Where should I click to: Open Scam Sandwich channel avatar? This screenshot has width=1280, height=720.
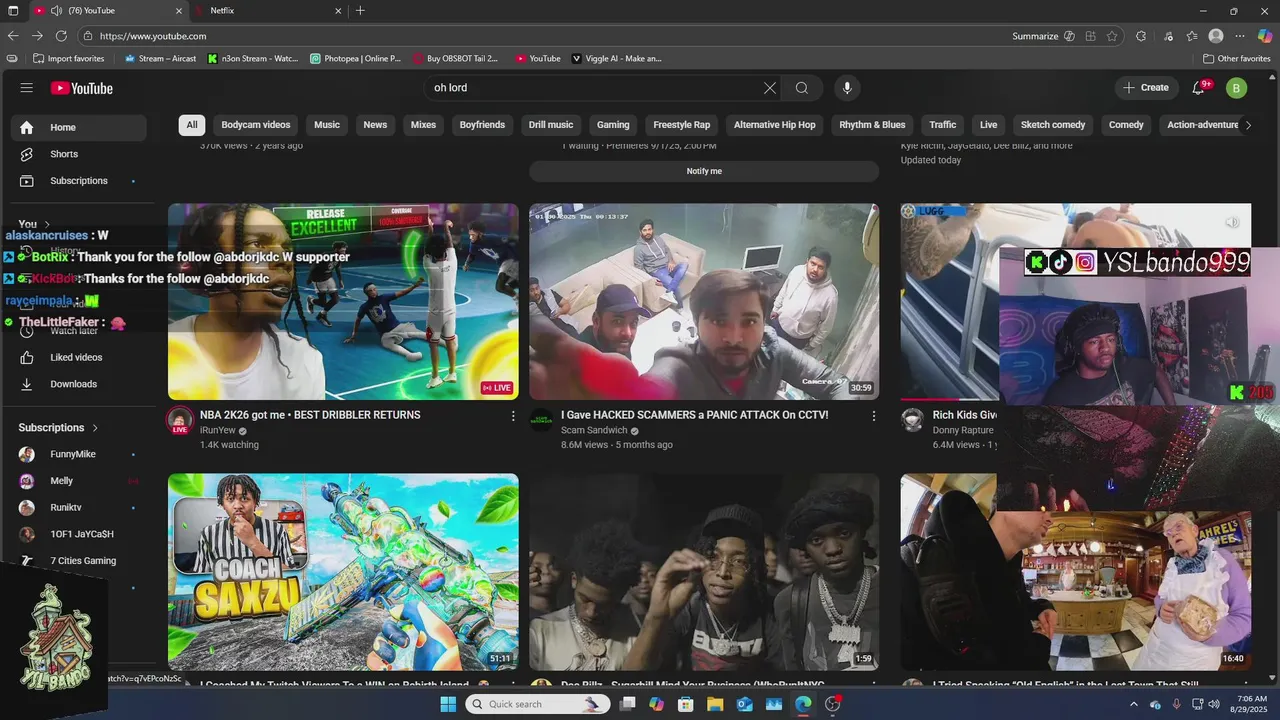tap(541, 420)
